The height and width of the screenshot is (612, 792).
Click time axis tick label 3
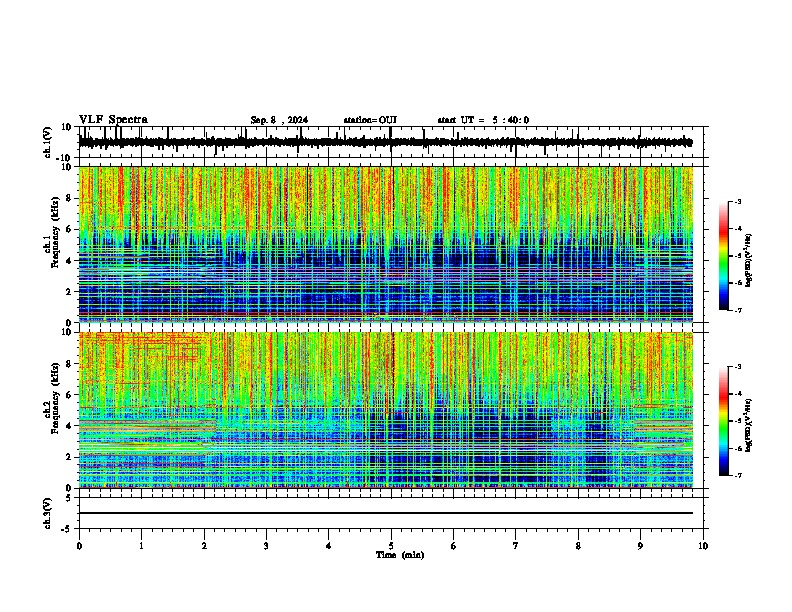pyautogui.click(x=266, y=546)
